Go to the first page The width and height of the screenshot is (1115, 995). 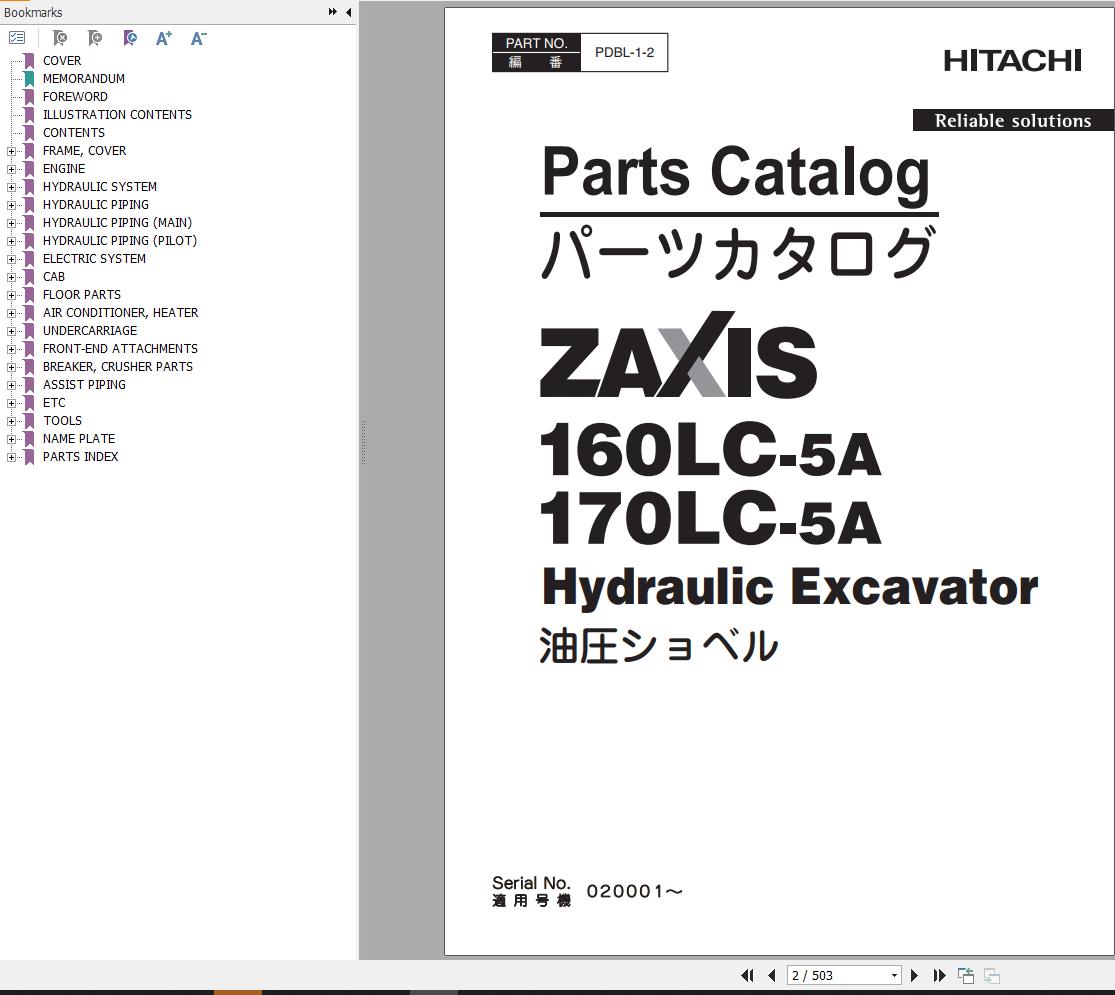[747, 975]
